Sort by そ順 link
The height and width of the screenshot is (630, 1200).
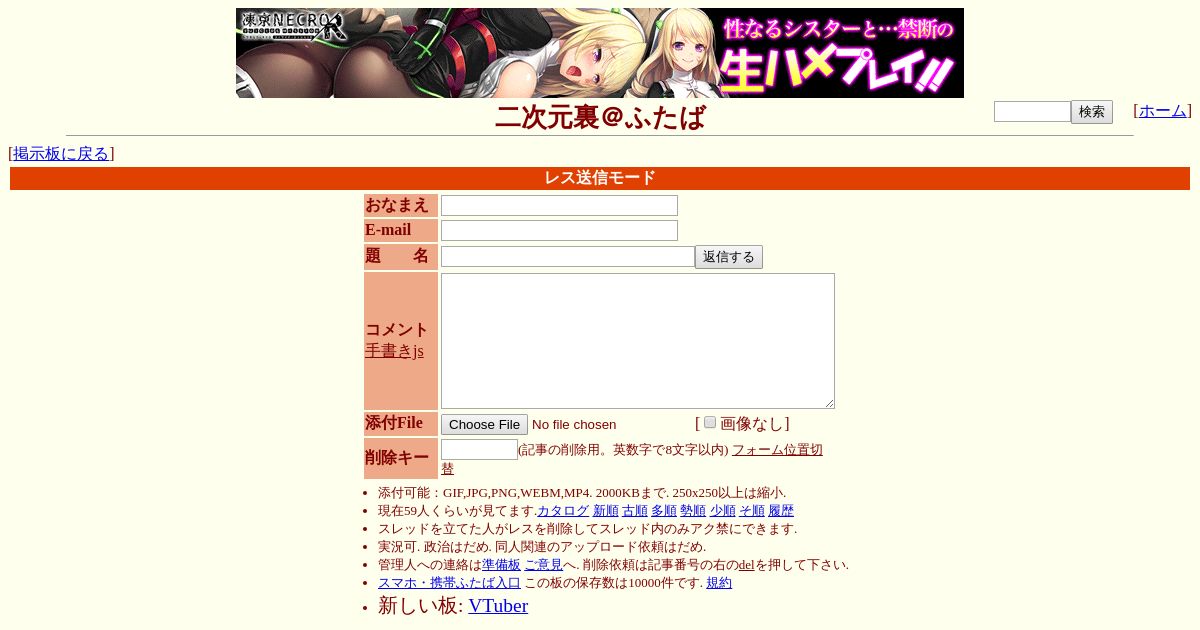pyautogui.click(x=752, y=511)
